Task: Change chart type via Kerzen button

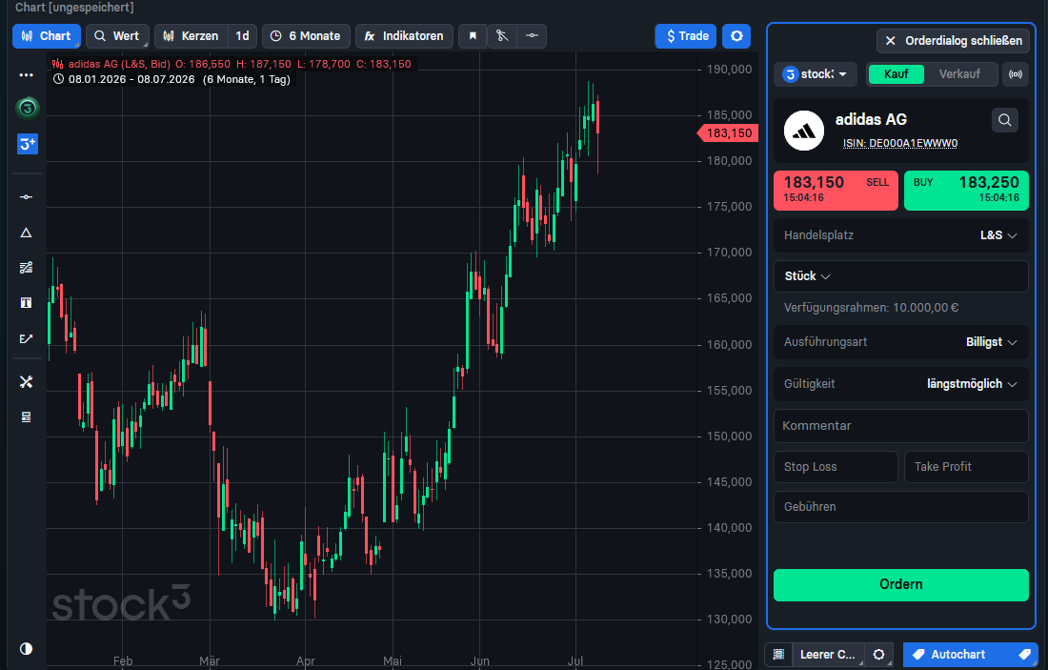Action: [x=191, y=36]
